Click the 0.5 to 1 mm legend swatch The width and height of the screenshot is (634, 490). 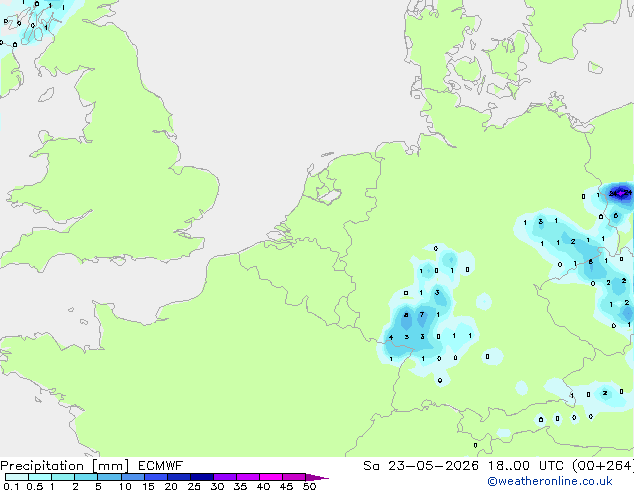40,477
